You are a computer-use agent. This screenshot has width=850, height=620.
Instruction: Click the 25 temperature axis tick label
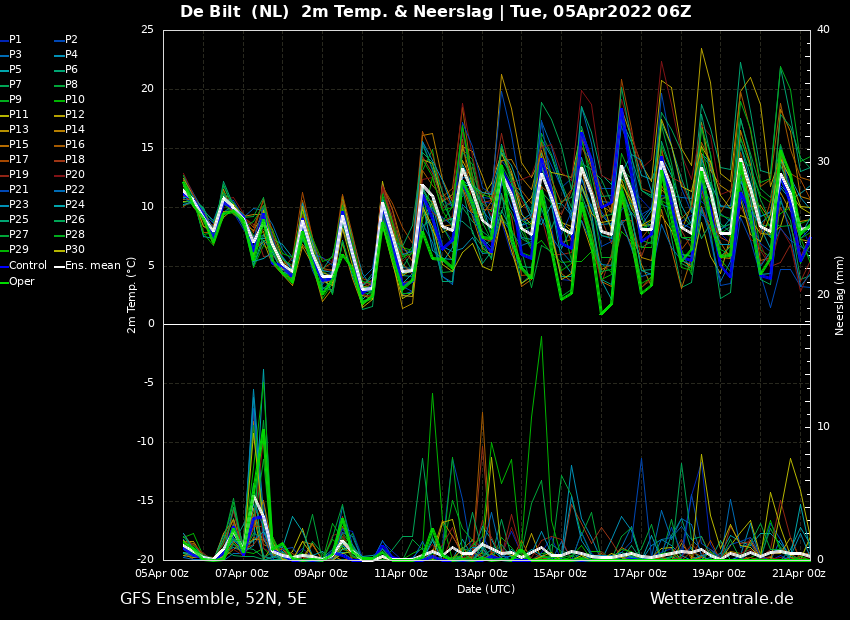[147, 30]
